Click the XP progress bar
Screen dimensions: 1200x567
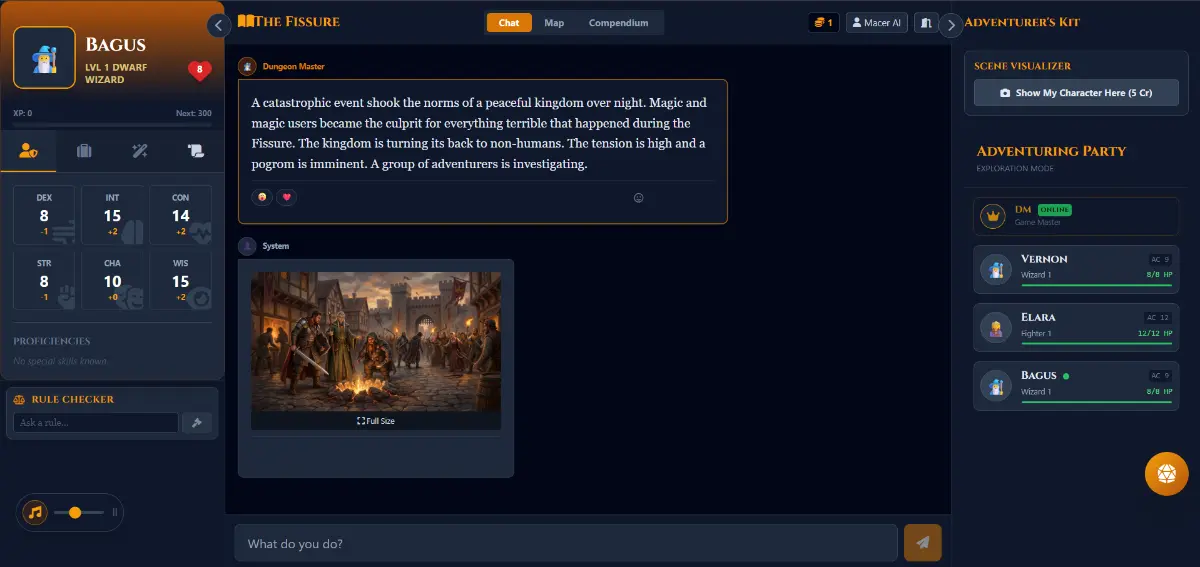[112, 124]
